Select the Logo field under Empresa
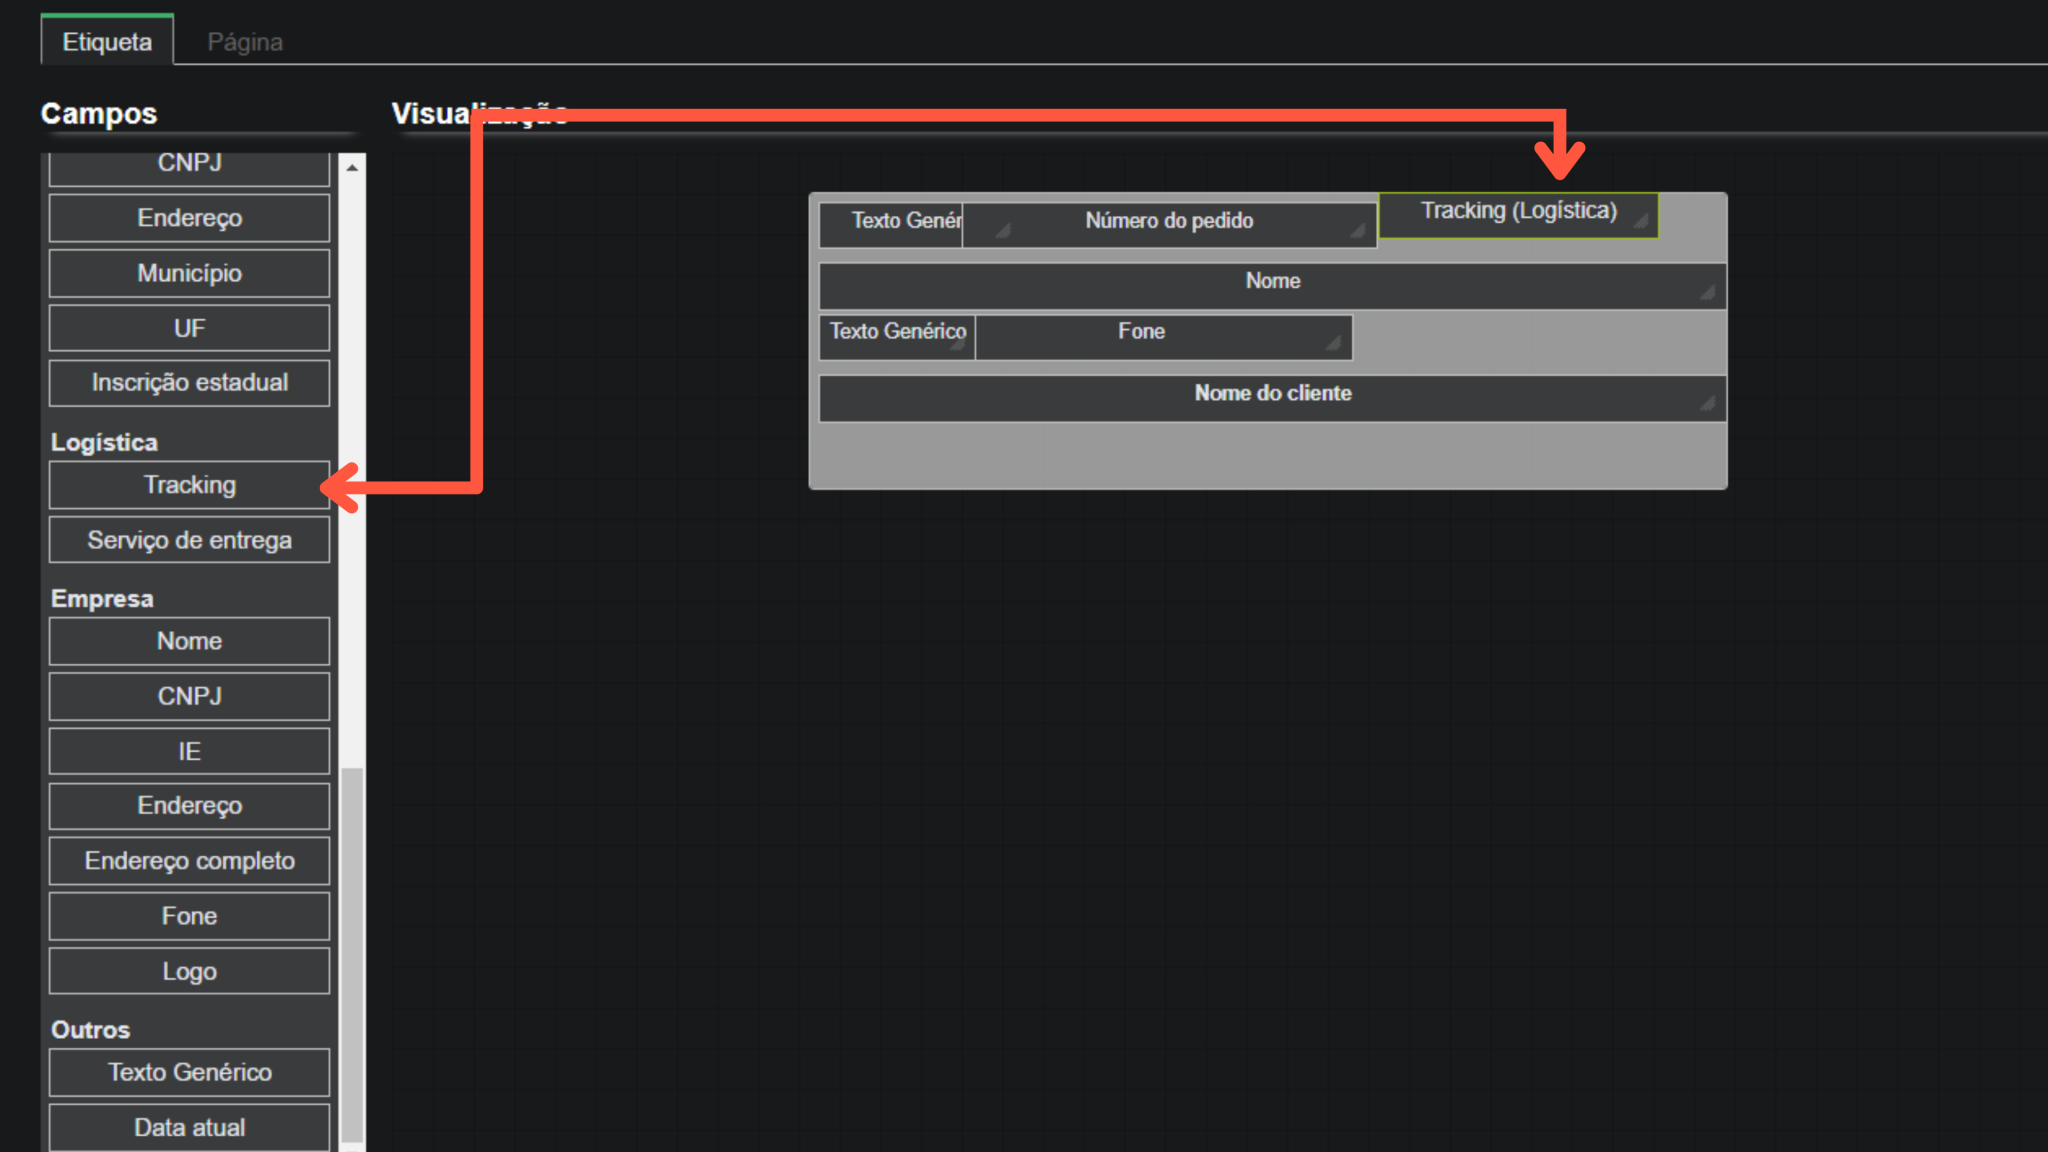This screenshot has width=2048, height=1152. tap(189, 971)
